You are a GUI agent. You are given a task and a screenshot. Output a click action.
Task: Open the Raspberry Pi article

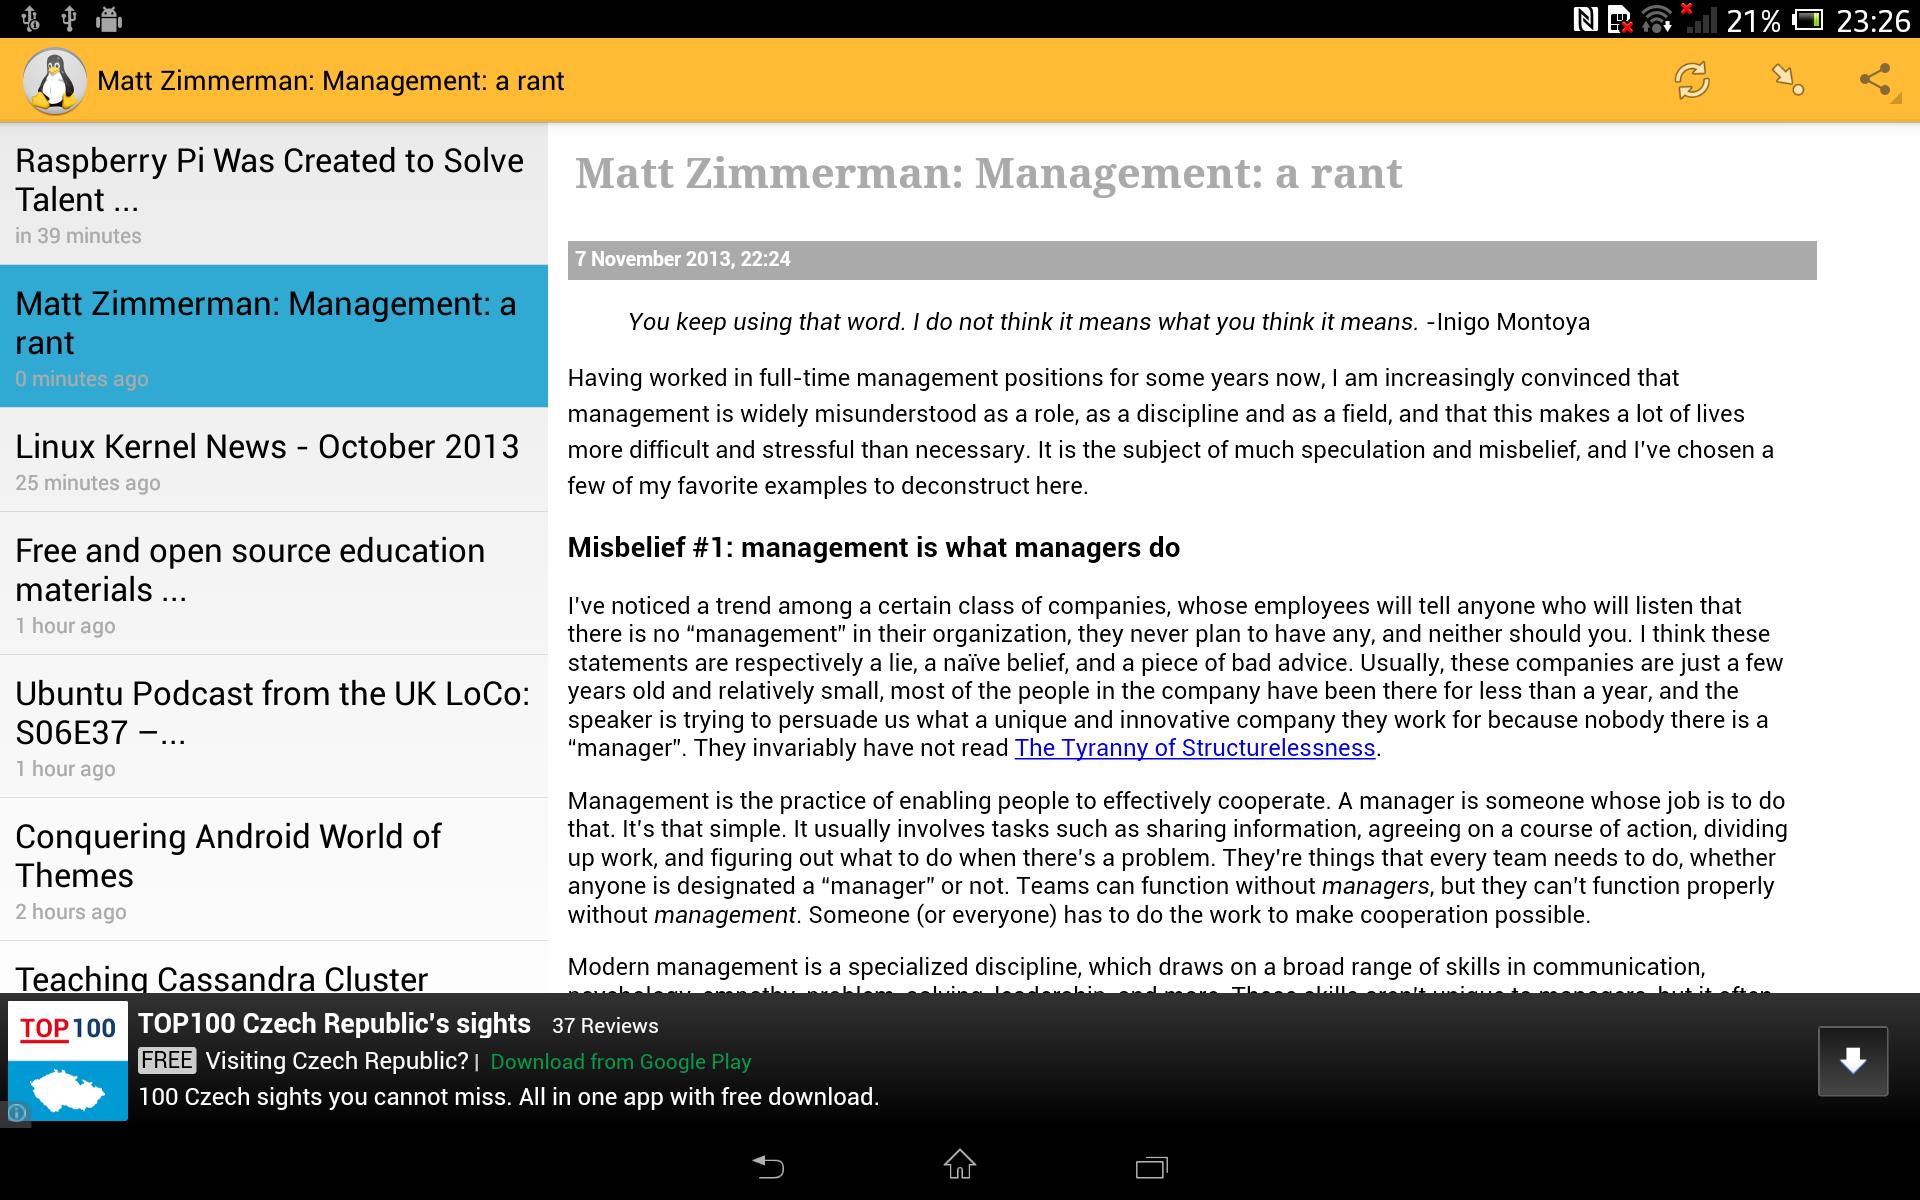pyautogui.click(x=270, y=190)
